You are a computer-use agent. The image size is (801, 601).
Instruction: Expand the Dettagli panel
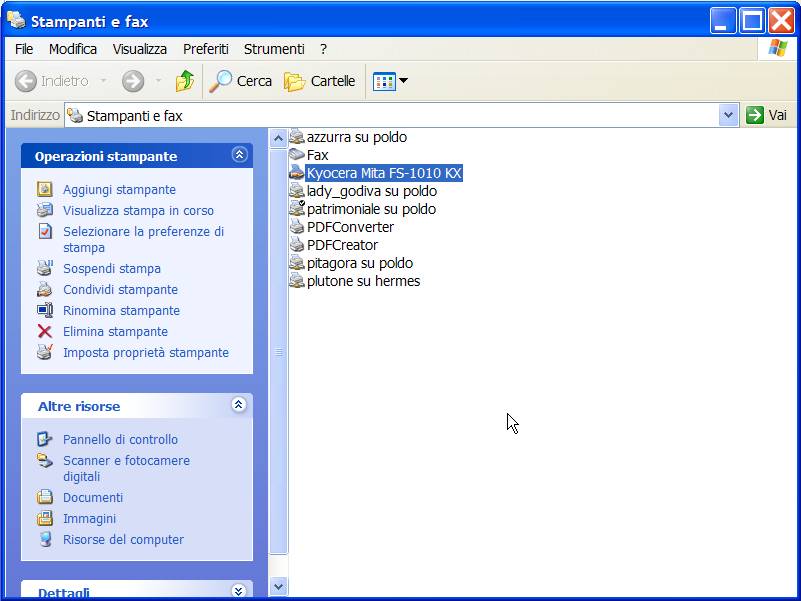pyautogui.click(x=239, y=591)
